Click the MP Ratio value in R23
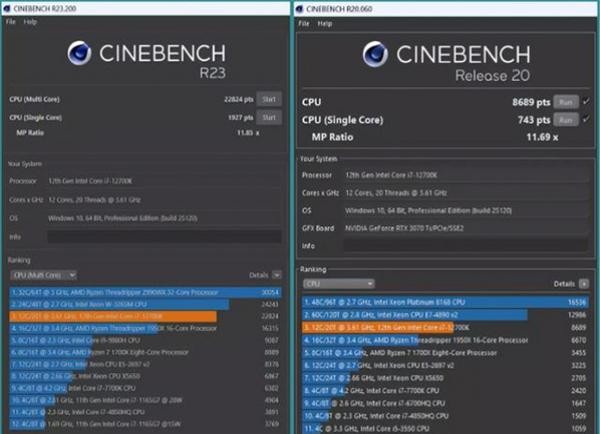Image resolution: width=600 pixels, height=434 pixels. click(248, 133)
